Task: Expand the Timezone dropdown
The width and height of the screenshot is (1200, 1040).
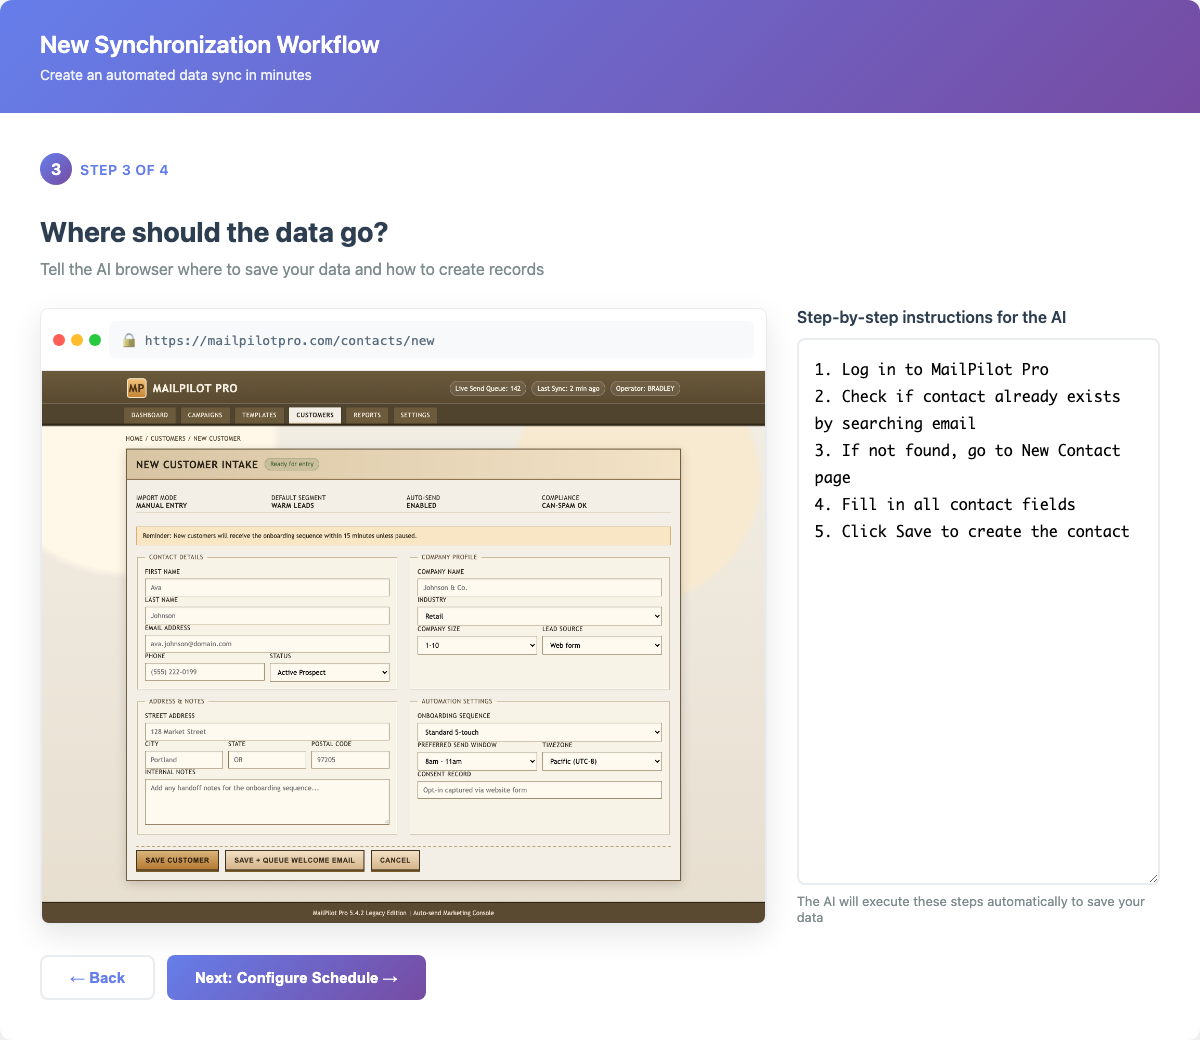Action: click(602, 761)
